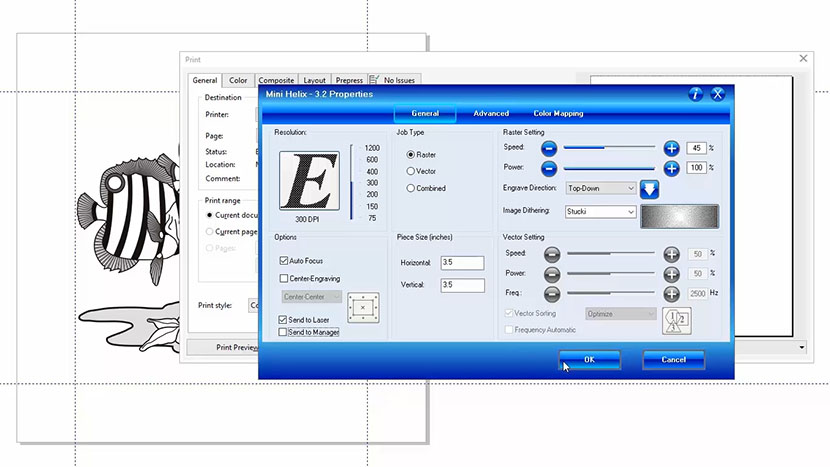Decrease raster speed with minus button
This screenshot has width=830, height=467.
[x=549, y=147]
